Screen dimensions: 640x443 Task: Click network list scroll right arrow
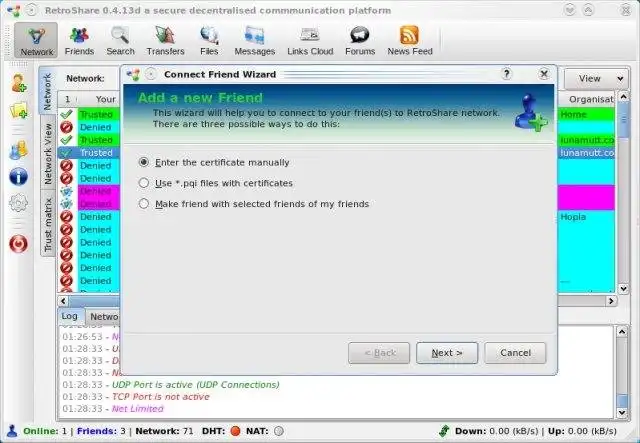(611, 301)
